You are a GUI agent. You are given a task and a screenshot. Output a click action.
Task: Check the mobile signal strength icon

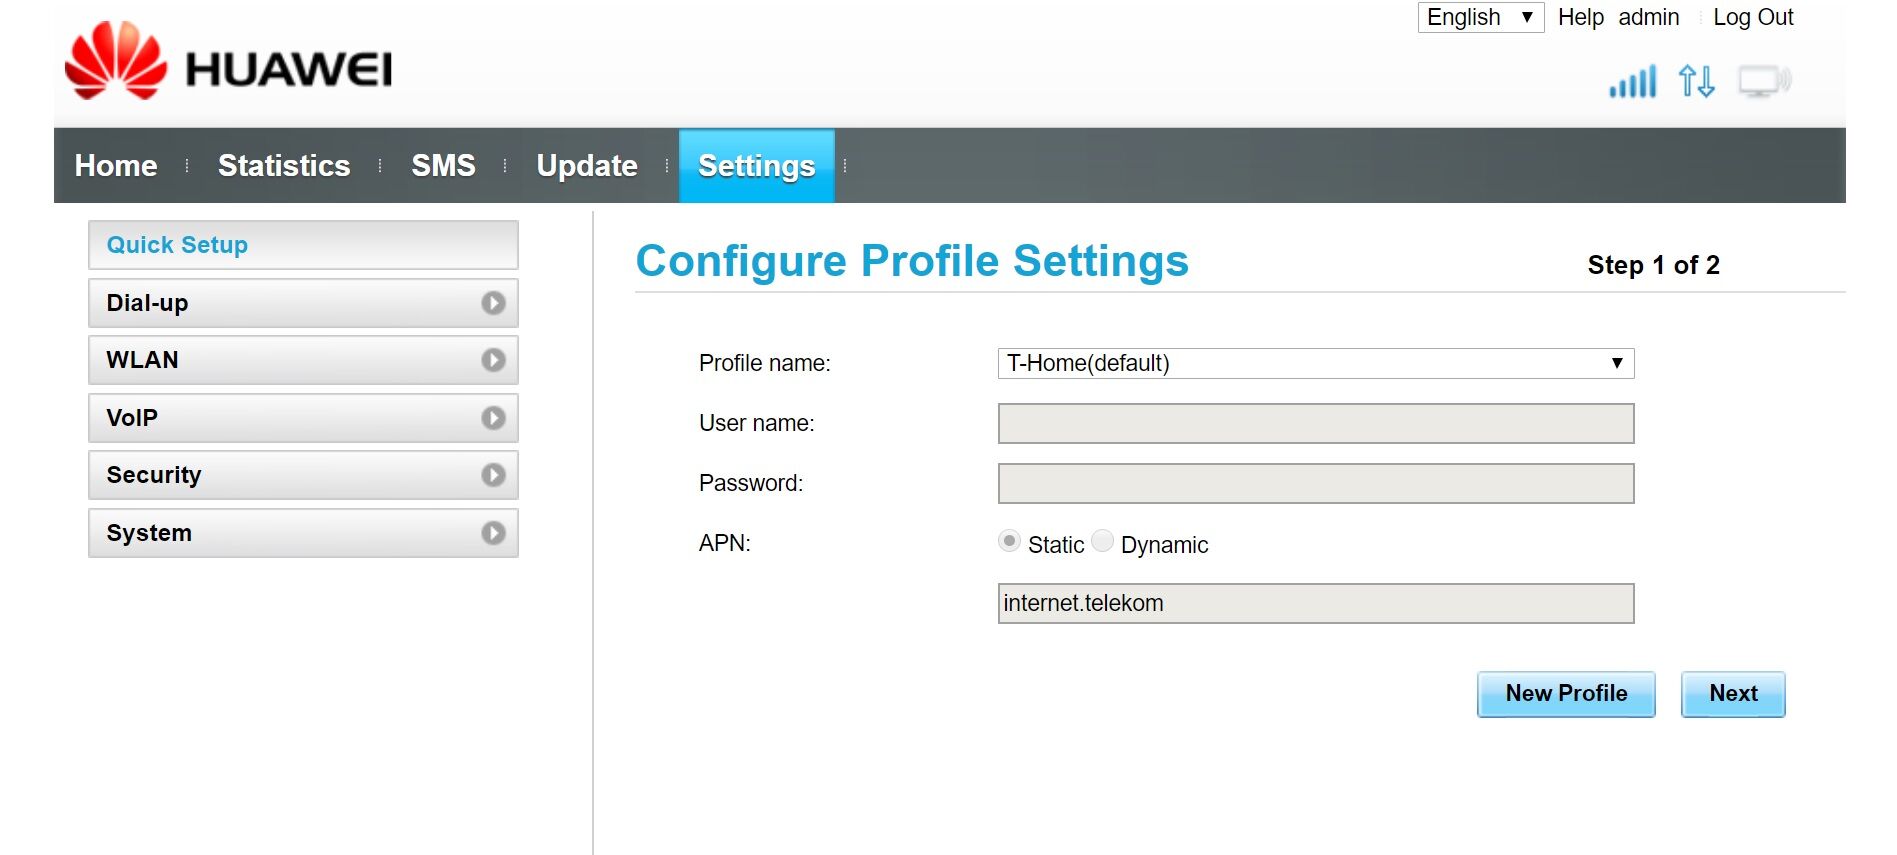click(1632, 81)
